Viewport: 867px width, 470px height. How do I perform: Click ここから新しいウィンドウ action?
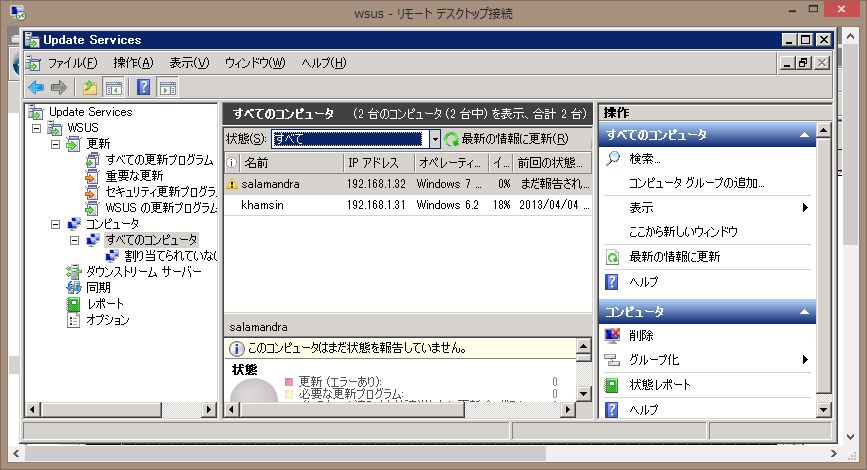click(683, 232)
